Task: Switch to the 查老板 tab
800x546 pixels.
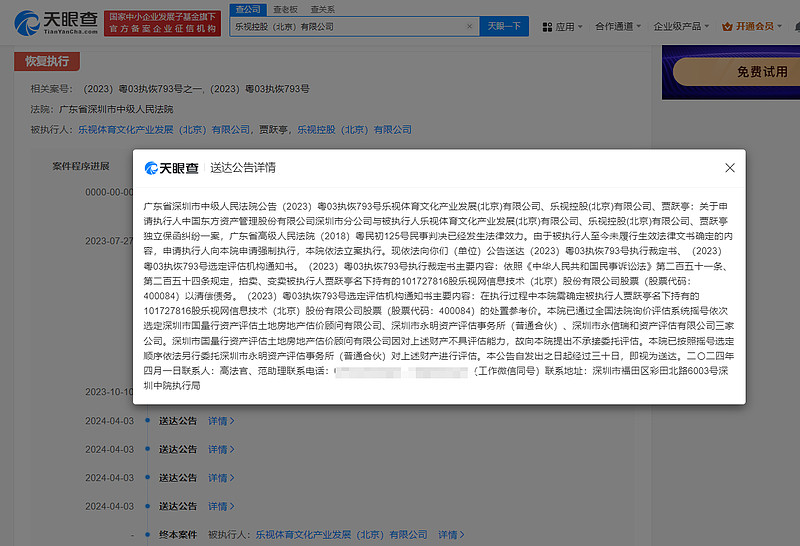Action: [x=286, y=9]
